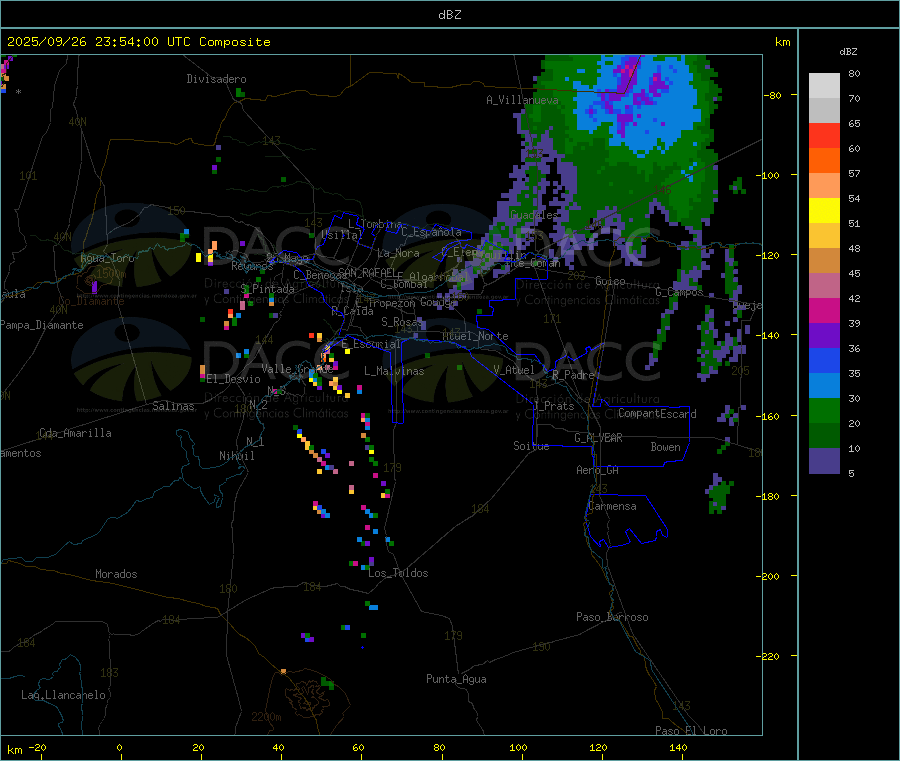Click the Paso_El_Loro map label

coord(691,731)
